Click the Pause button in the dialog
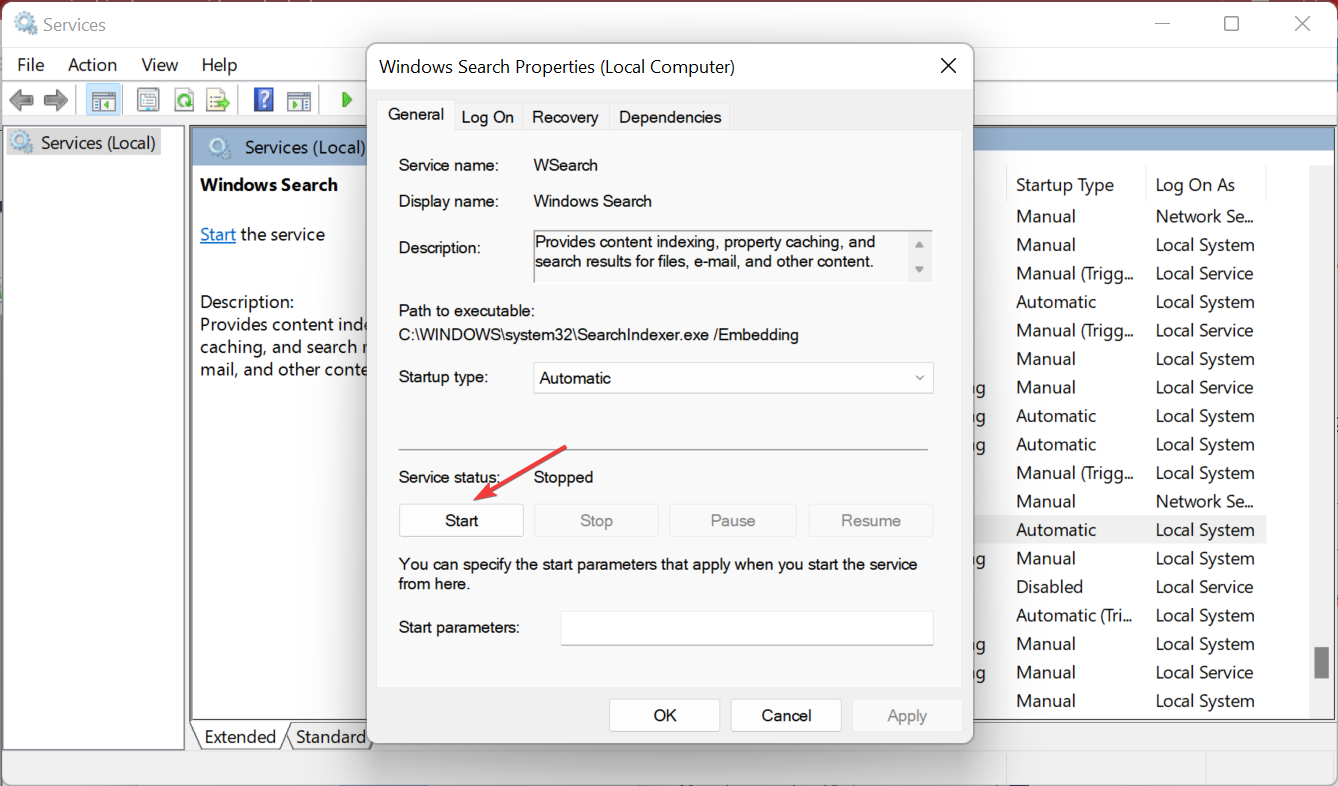This screenshot has height=786, width=1338. [x=733, y=520]
